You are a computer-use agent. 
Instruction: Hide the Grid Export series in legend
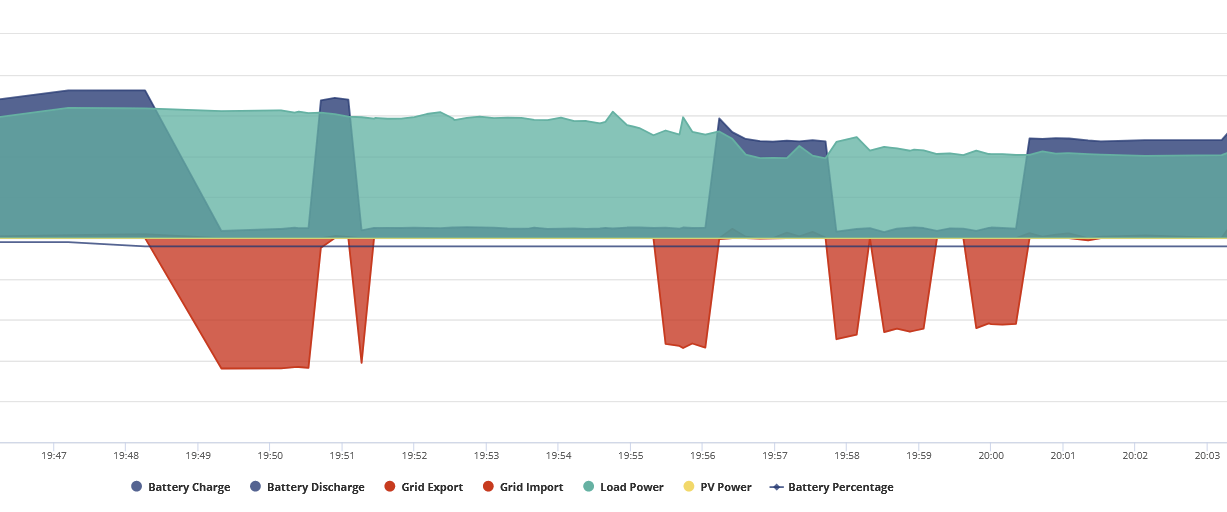[x=423, y=487]
